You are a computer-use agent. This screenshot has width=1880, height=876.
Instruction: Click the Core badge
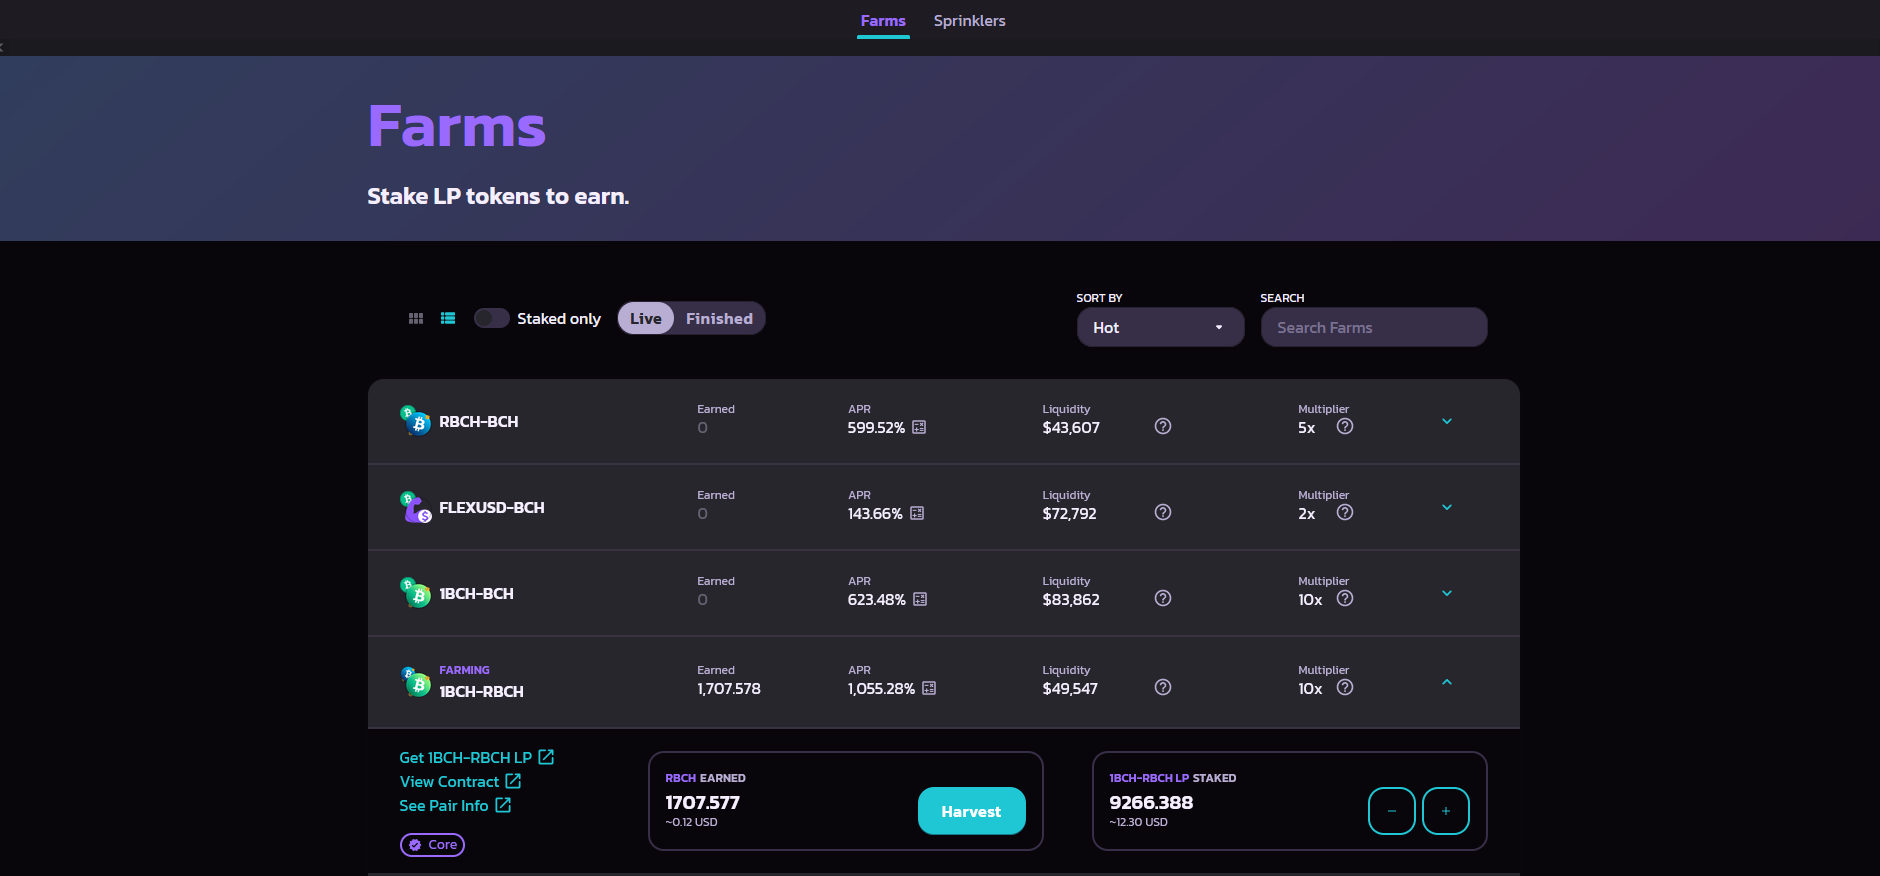(432, 845)
